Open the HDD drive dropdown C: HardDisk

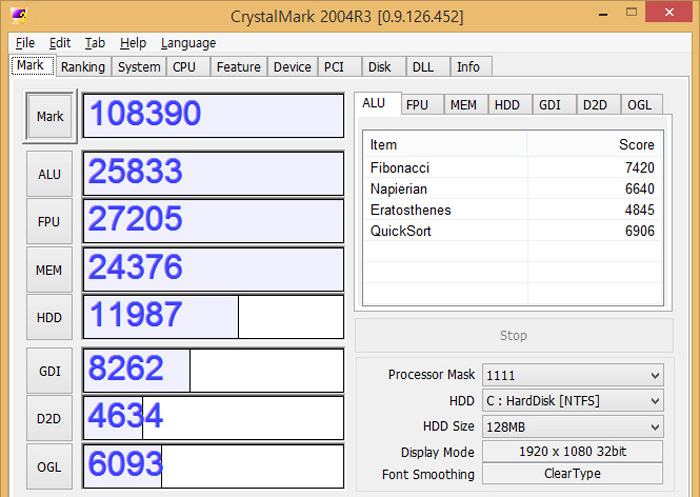[x=573, y=401]
